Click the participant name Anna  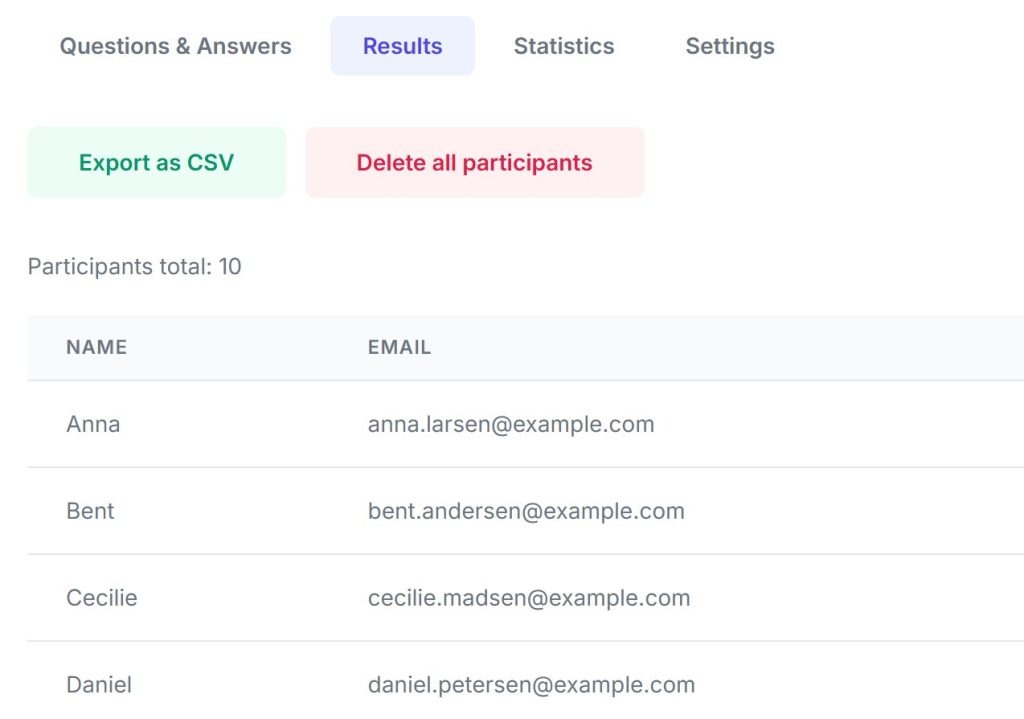pos(93,424)
